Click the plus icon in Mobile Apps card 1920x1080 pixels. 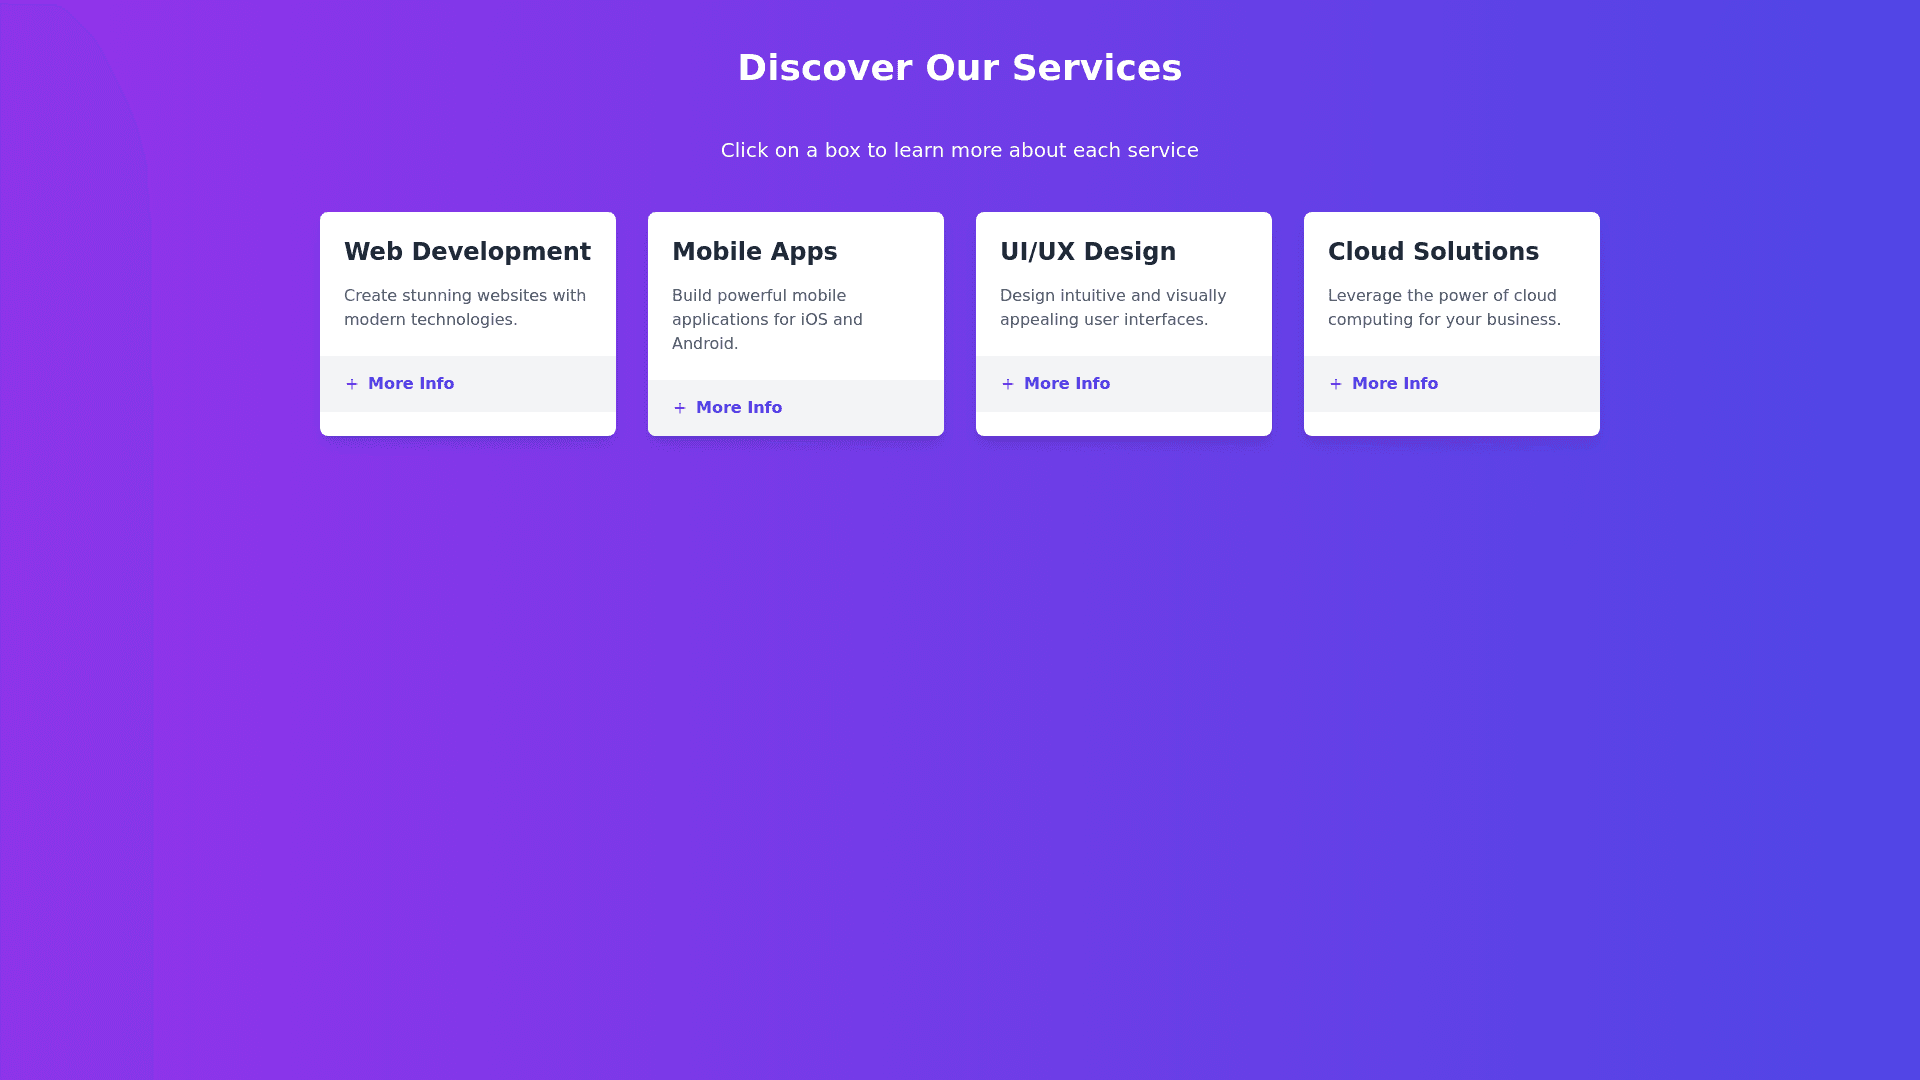pos(679,408)
